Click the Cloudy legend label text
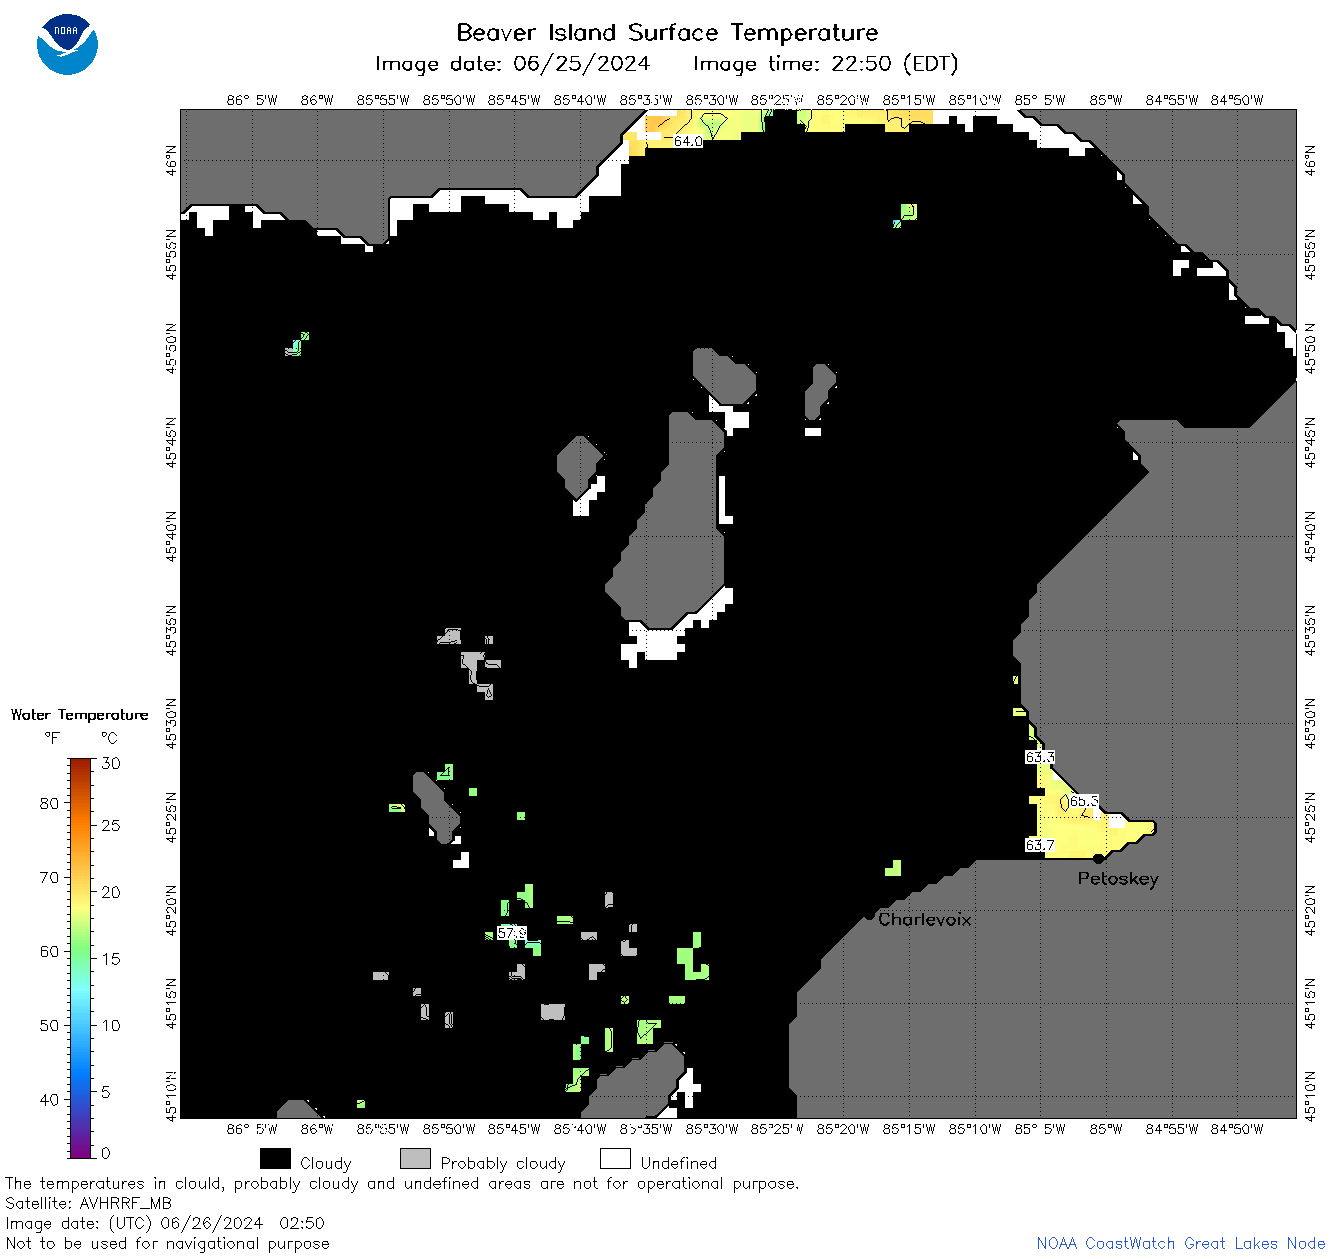1336x1259 pixels. click(326, 1163)
